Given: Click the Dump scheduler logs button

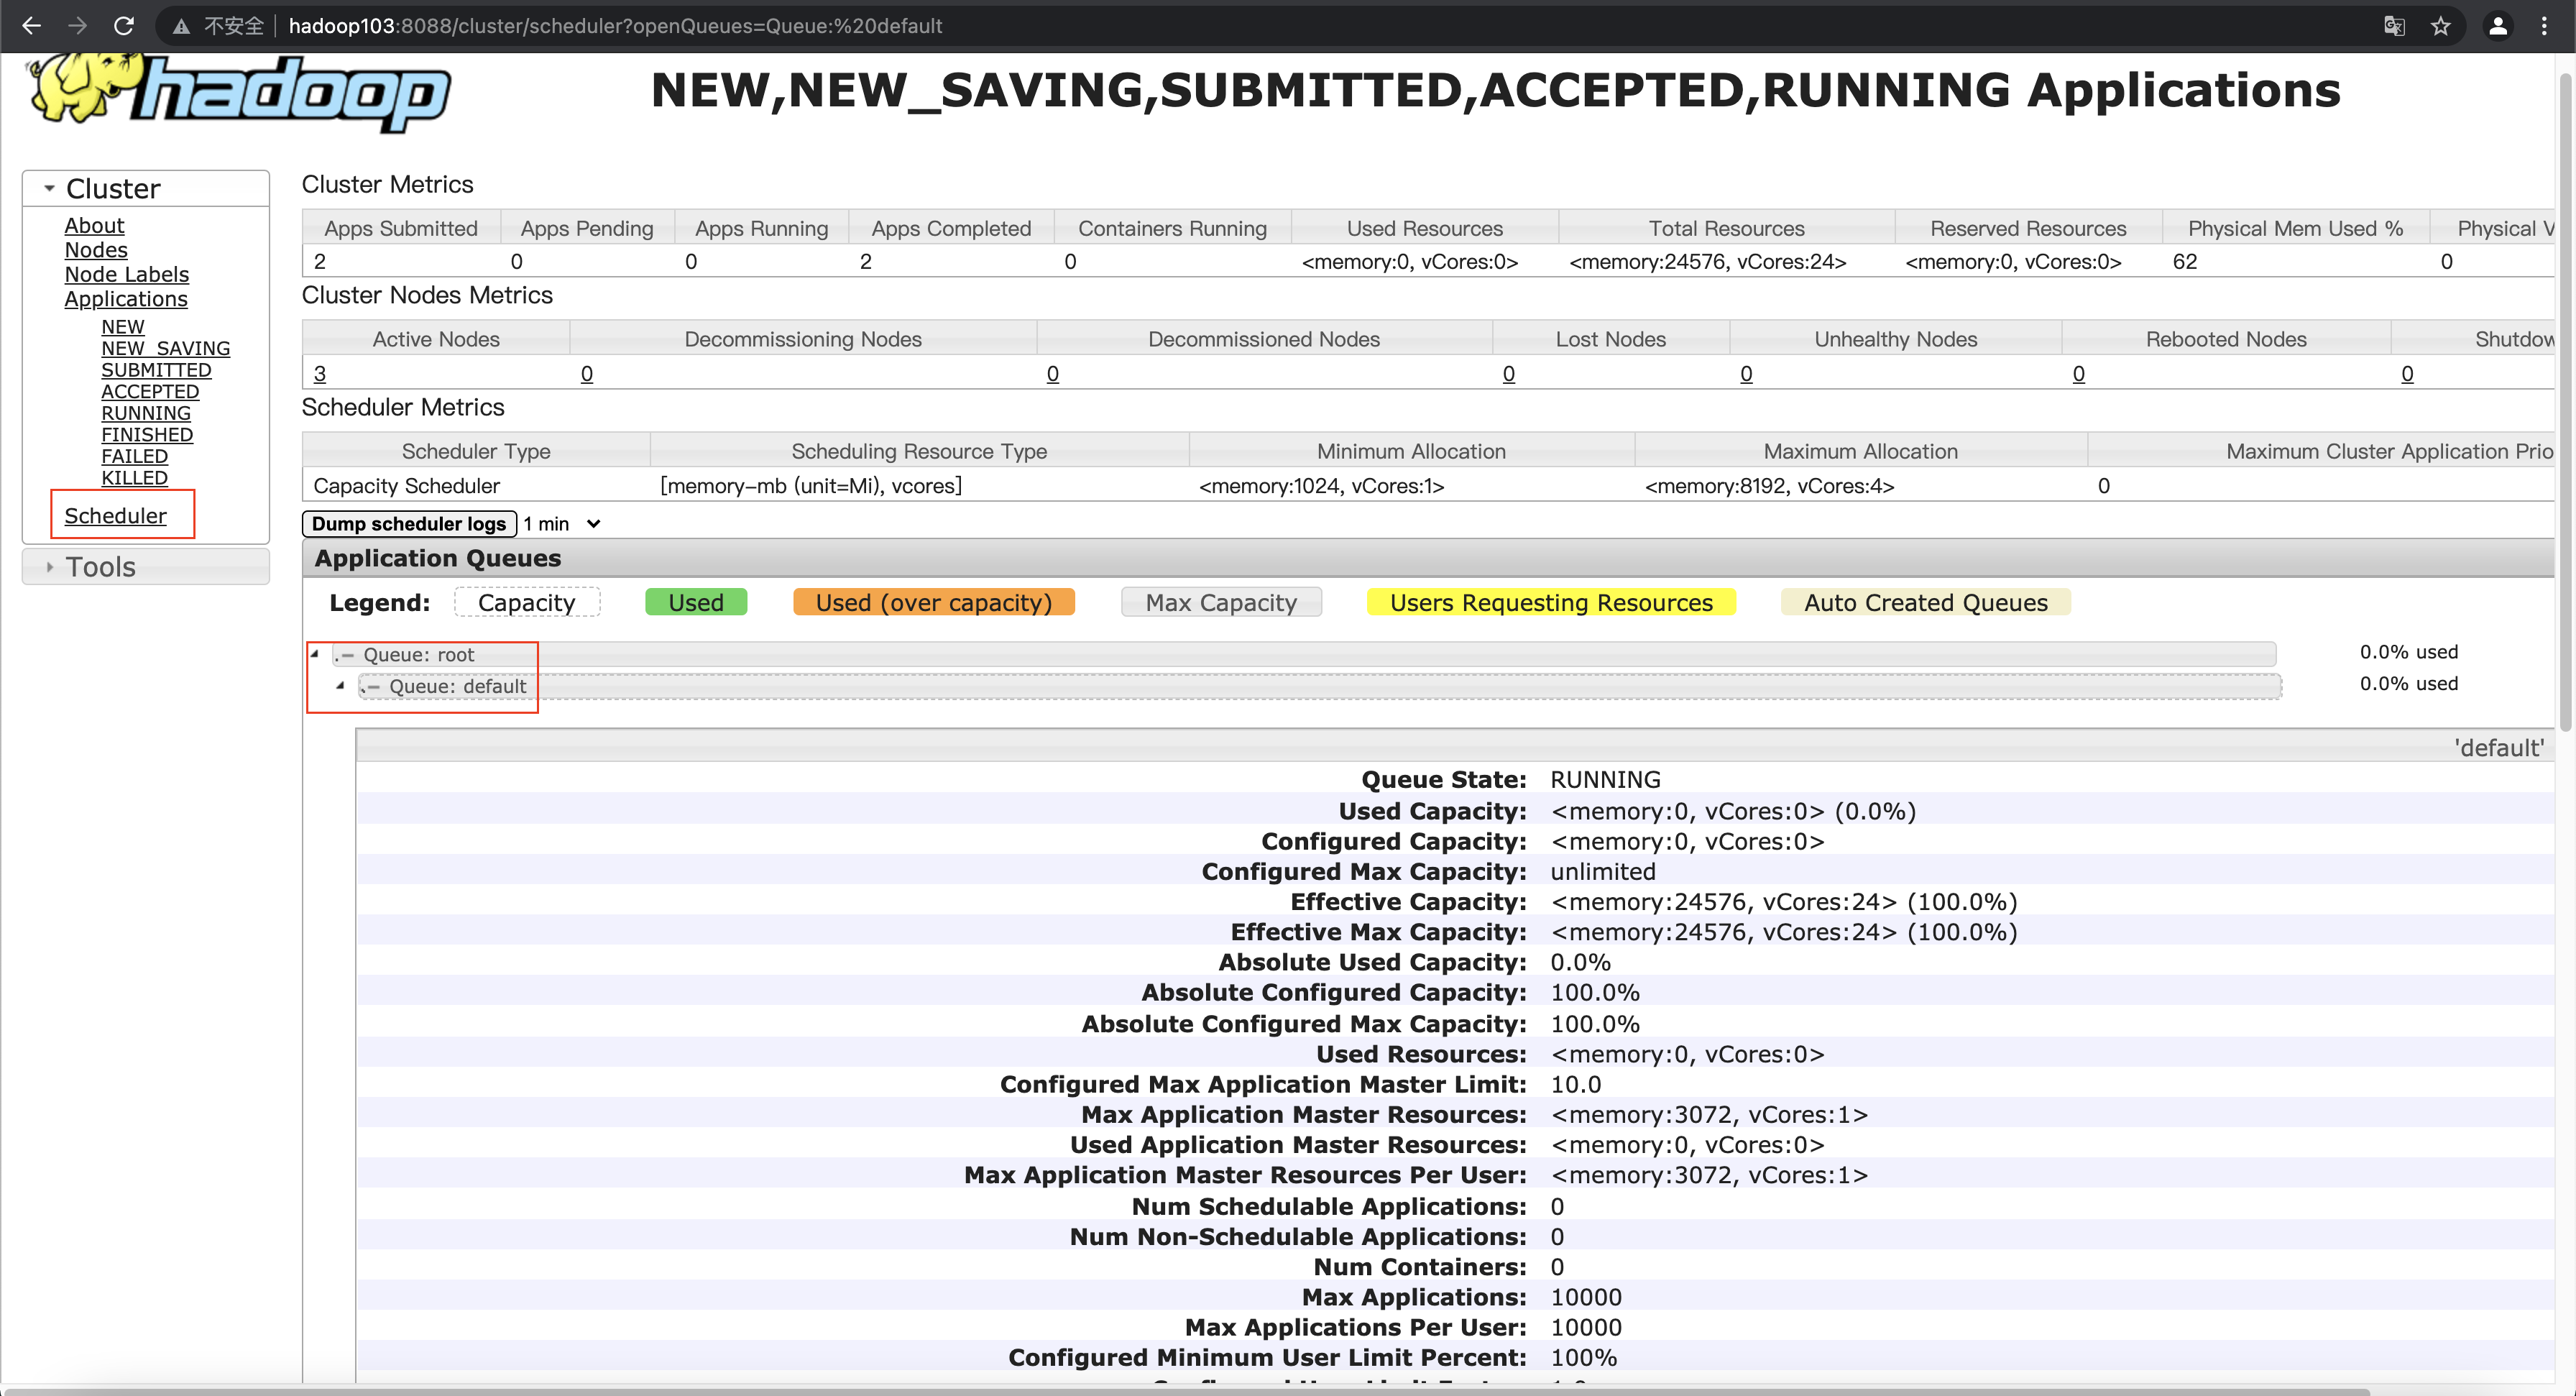Looking at the screenshot, I should tap(408, 523).
